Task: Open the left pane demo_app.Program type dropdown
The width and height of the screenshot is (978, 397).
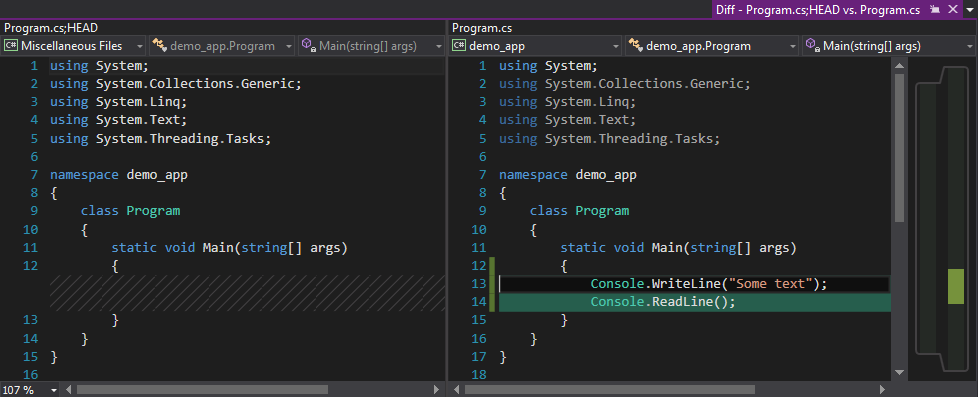Action: (223, 46)
